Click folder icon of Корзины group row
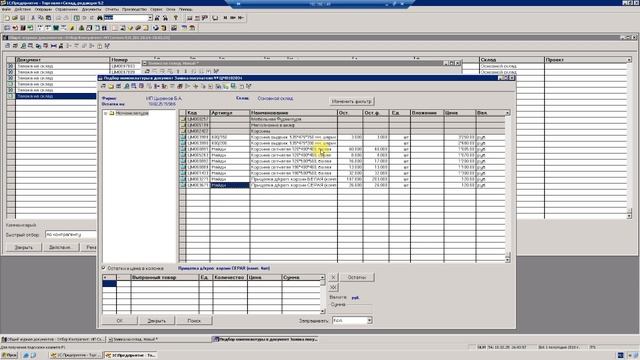This screenshot has width=640, height=360. pos(182,131)
